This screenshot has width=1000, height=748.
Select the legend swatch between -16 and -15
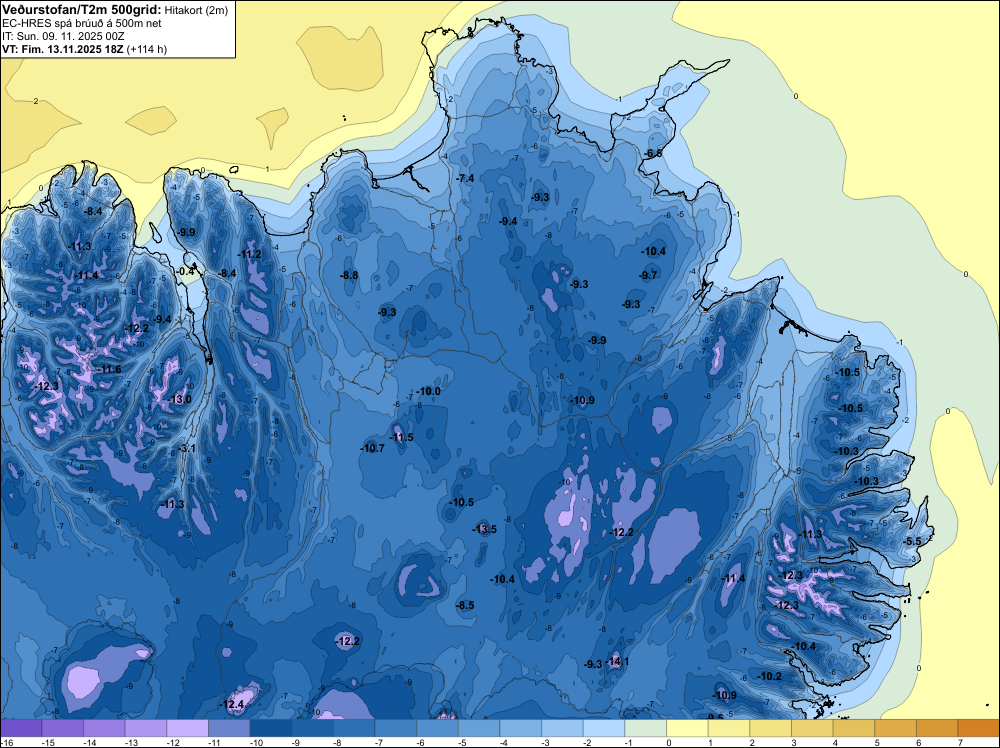21,728
